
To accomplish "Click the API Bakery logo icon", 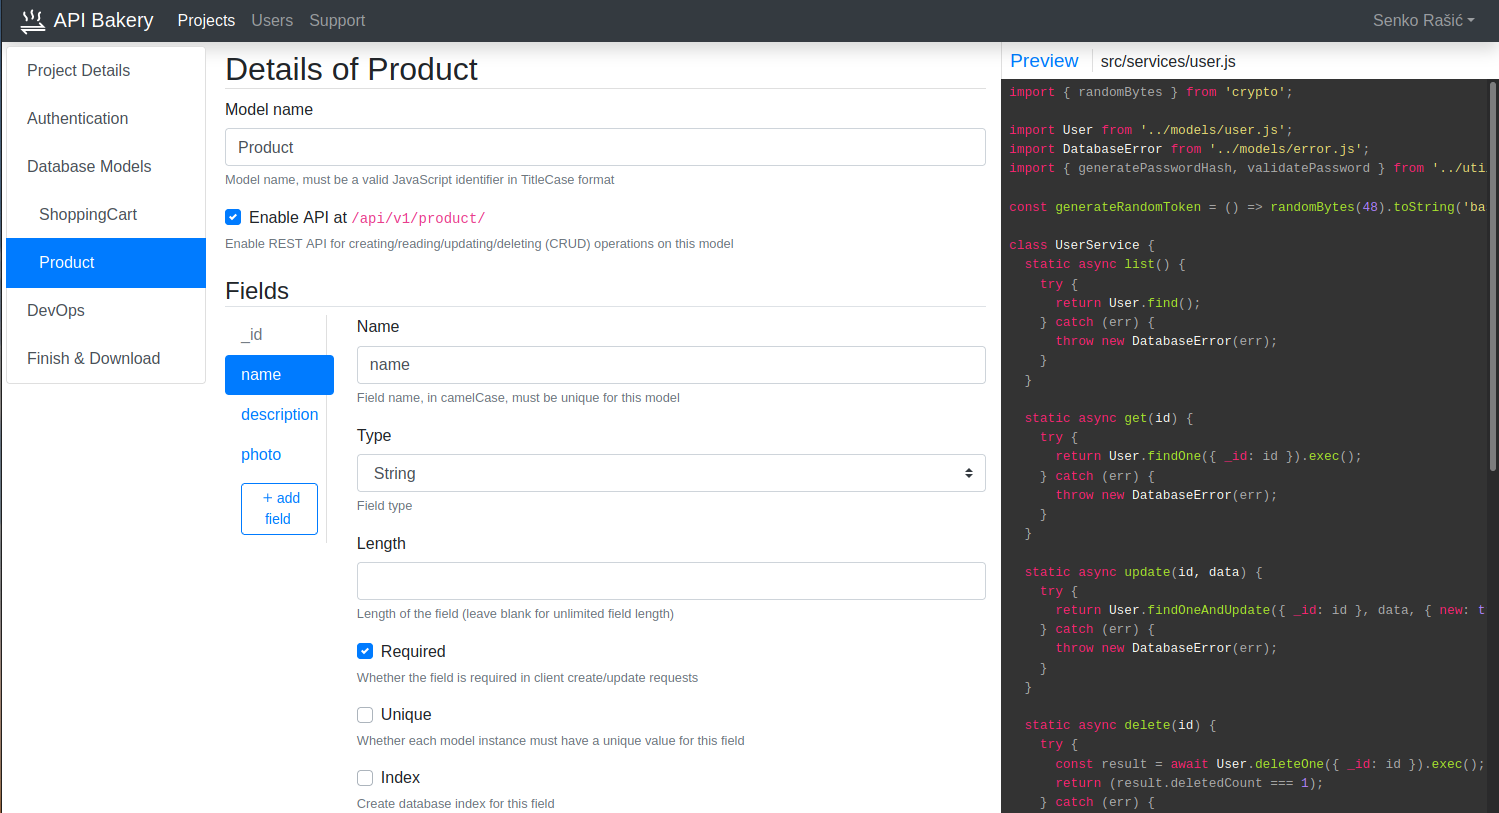I will (x=33, y=20).
